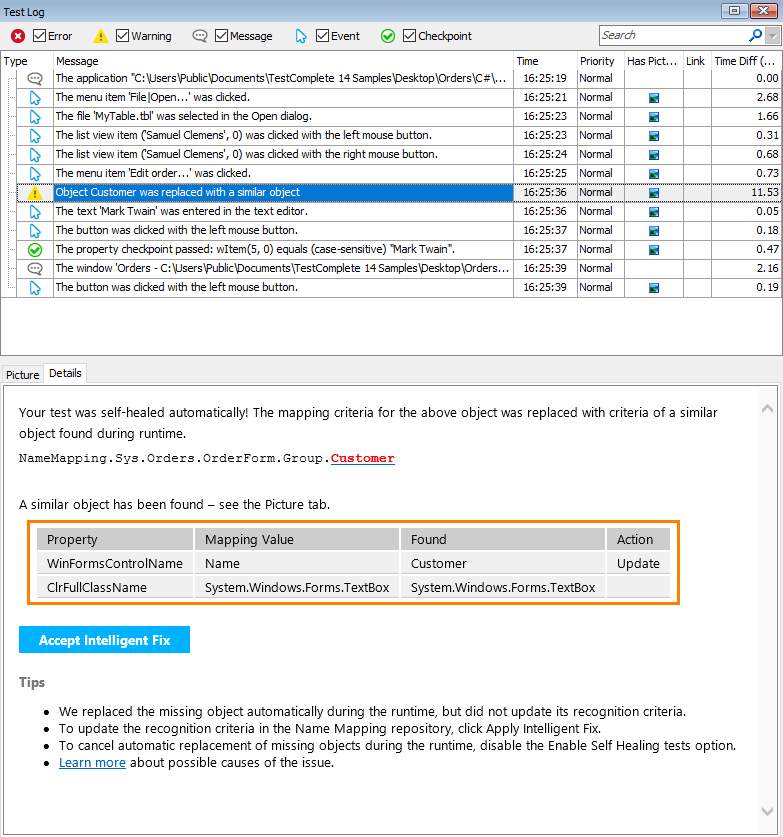The width and height of the screenshot is (783, 837).
Task: Open the Learn more link
Action: [92, 763]
